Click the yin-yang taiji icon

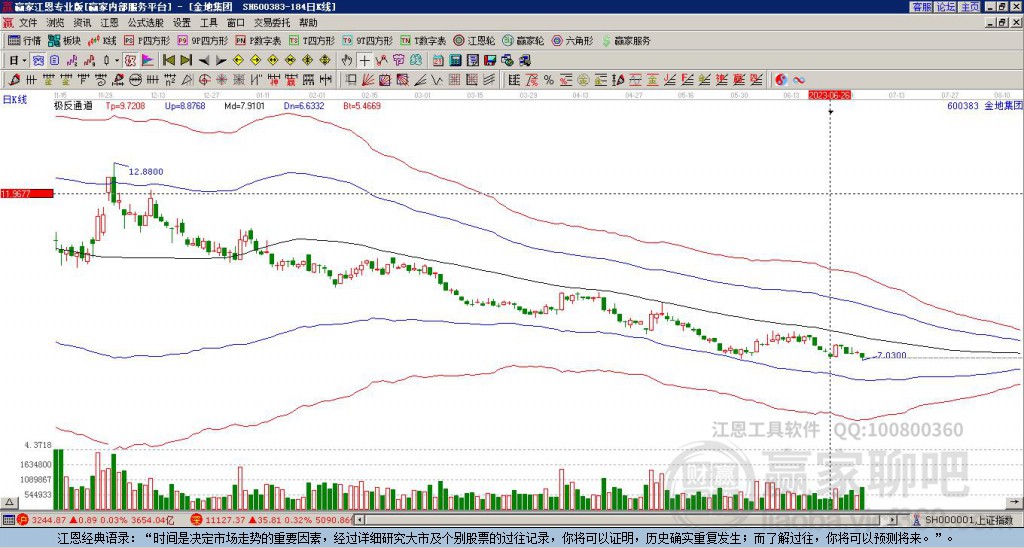(x=781, y=80)
